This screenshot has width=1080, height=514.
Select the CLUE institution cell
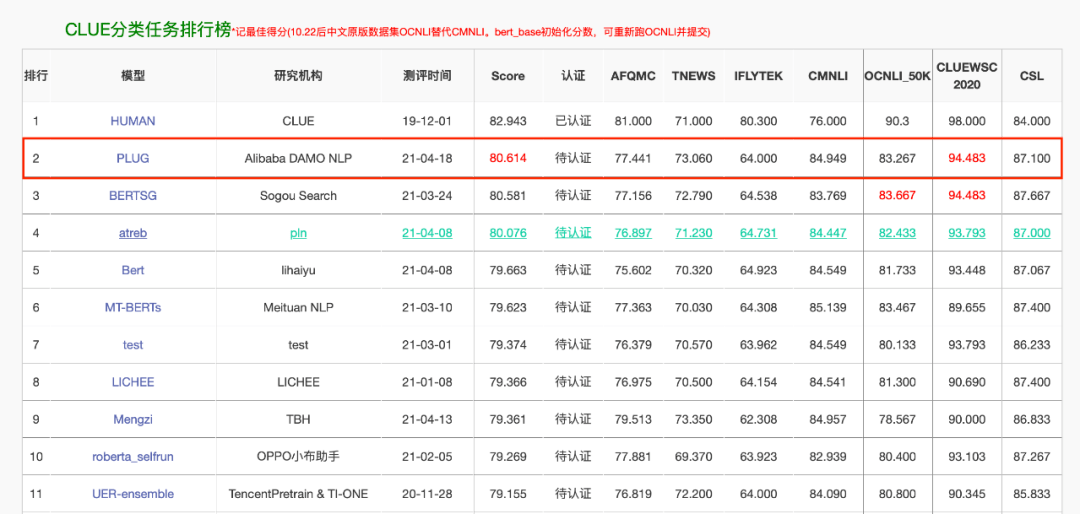click(x=298, y=121)
